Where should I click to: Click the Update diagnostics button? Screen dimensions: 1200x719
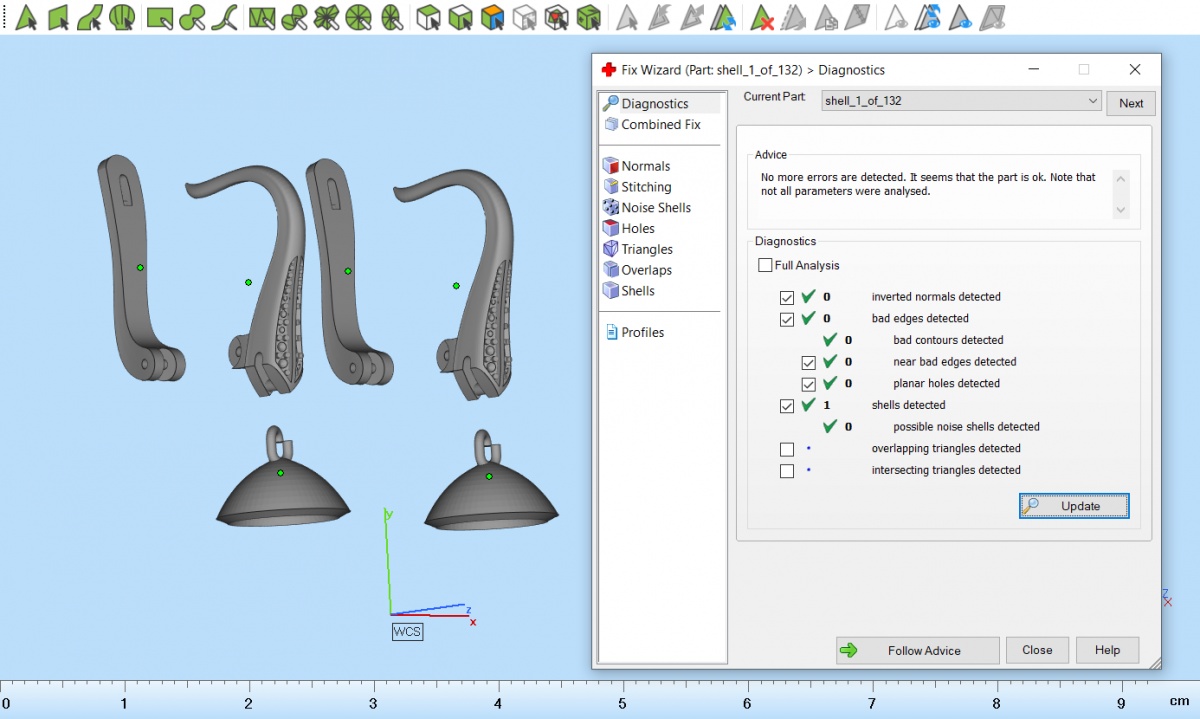click(x=1074, y=506)
